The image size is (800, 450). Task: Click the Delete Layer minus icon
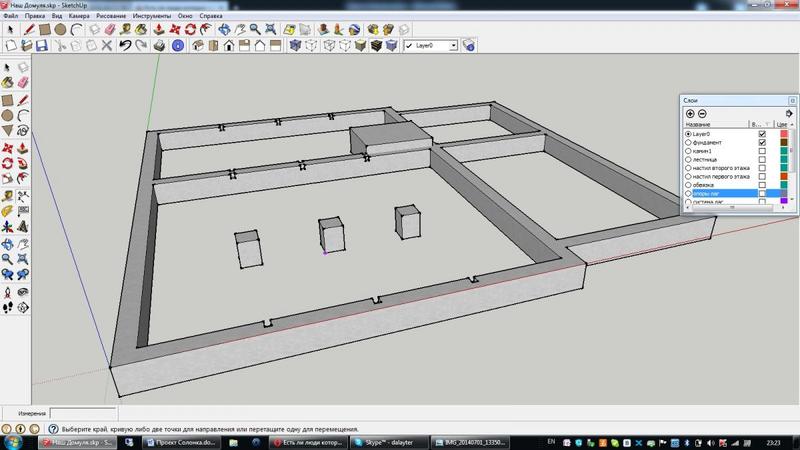pyautogui.click(x=702, y=113)
